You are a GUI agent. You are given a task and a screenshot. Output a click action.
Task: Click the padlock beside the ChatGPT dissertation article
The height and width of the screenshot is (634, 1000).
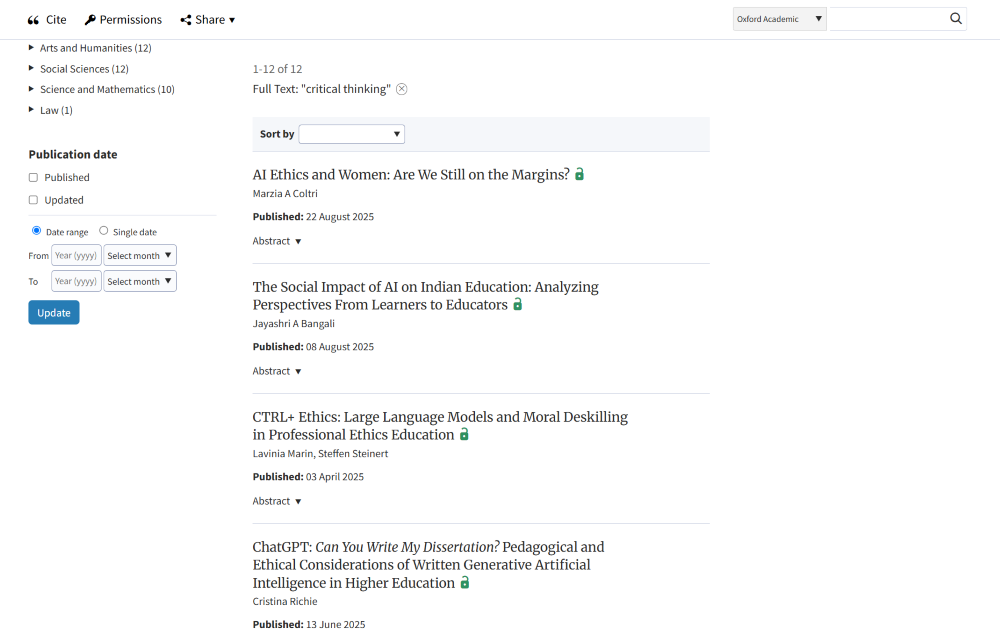464,582
